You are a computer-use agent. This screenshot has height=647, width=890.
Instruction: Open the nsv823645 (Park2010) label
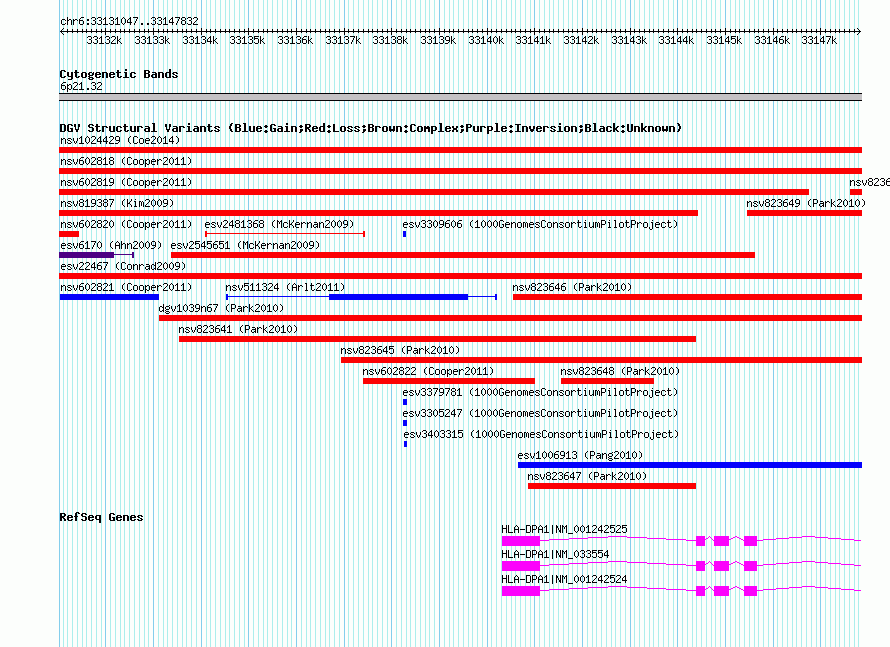pos(400,350)
